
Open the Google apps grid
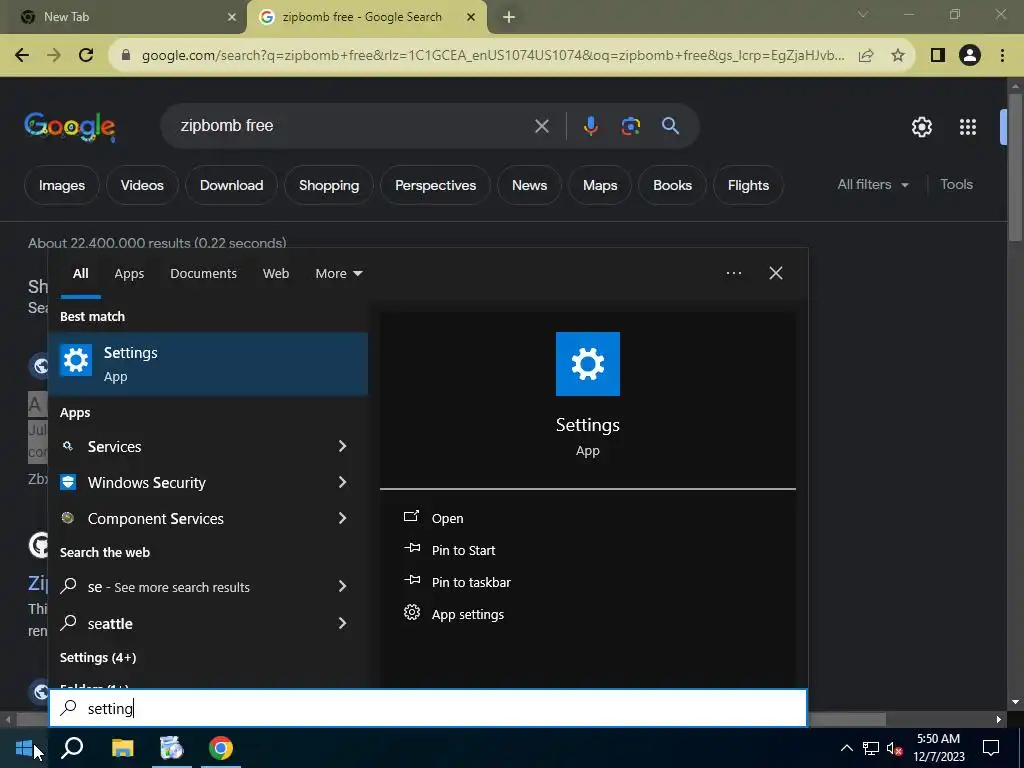968,127
